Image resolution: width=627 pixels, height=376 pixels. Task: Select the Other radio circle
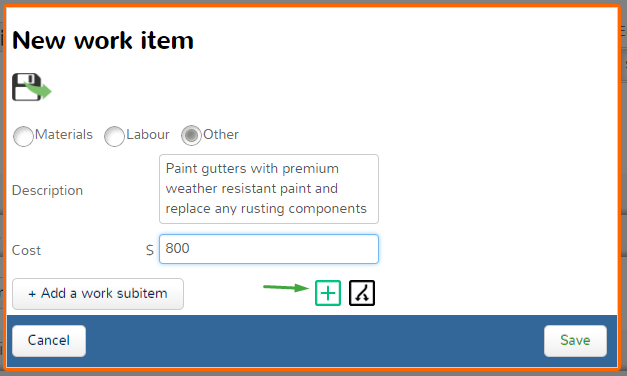pyautogui.click(x=191, y=136)
